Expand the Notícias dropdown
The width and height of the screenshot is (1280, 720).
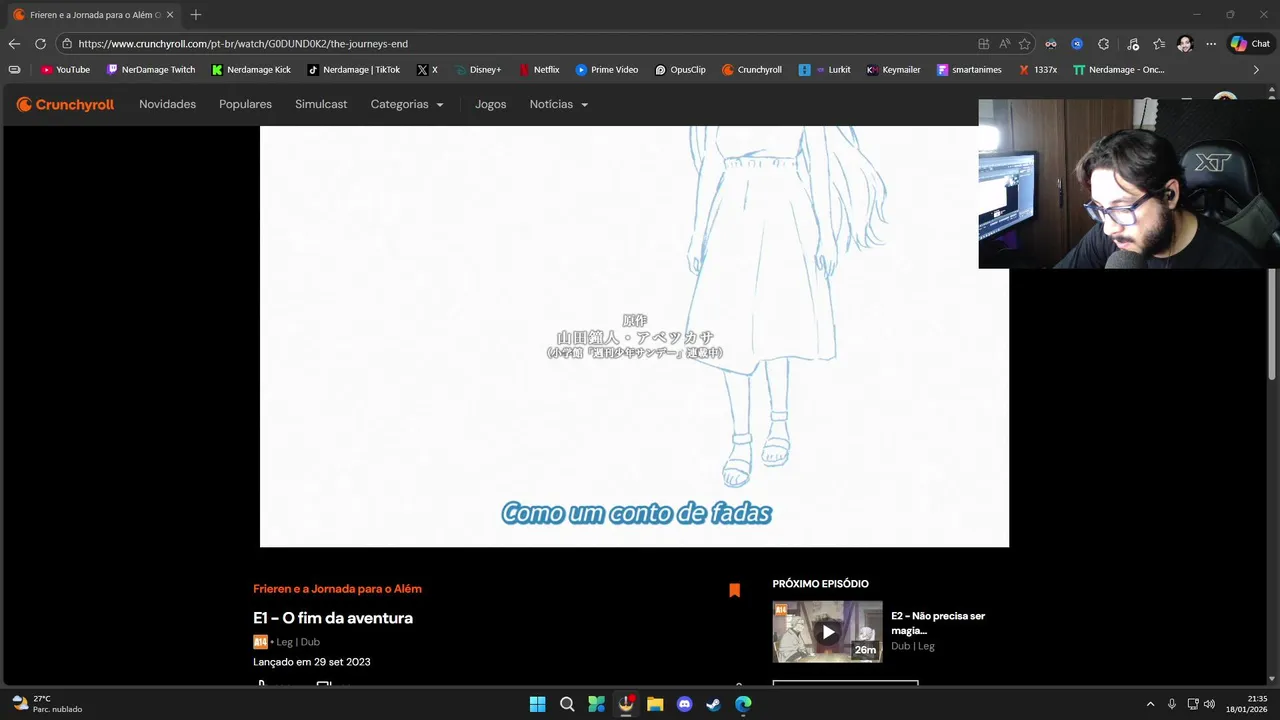tap(559, 104)
